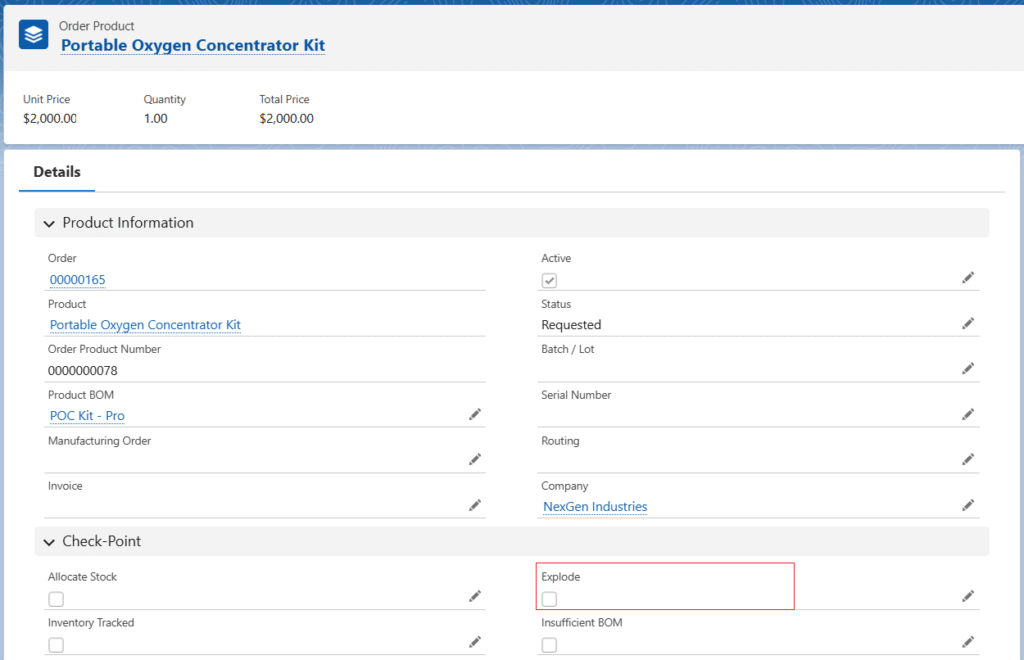Collapse the Check-Point section
The width and height of the screenshot is (1024, 660).
pyautogui.click(x=49, y=542)
